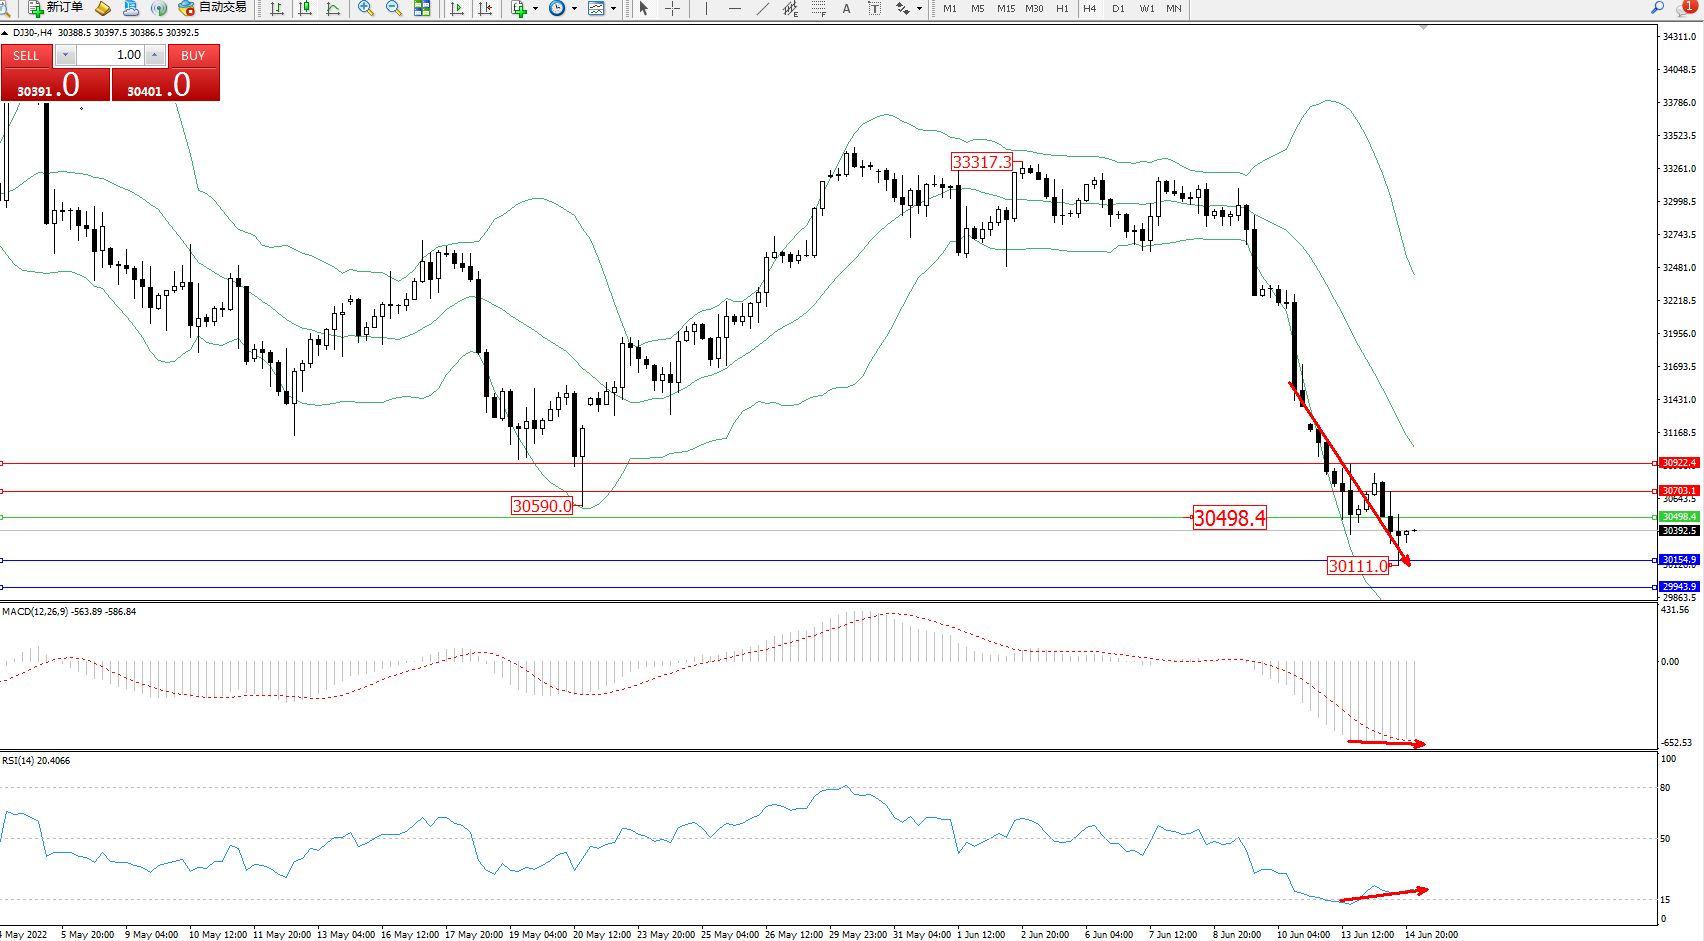The image size is (1704, 941).
Task: Click the lot volume input field
Action: click(110, 55)
